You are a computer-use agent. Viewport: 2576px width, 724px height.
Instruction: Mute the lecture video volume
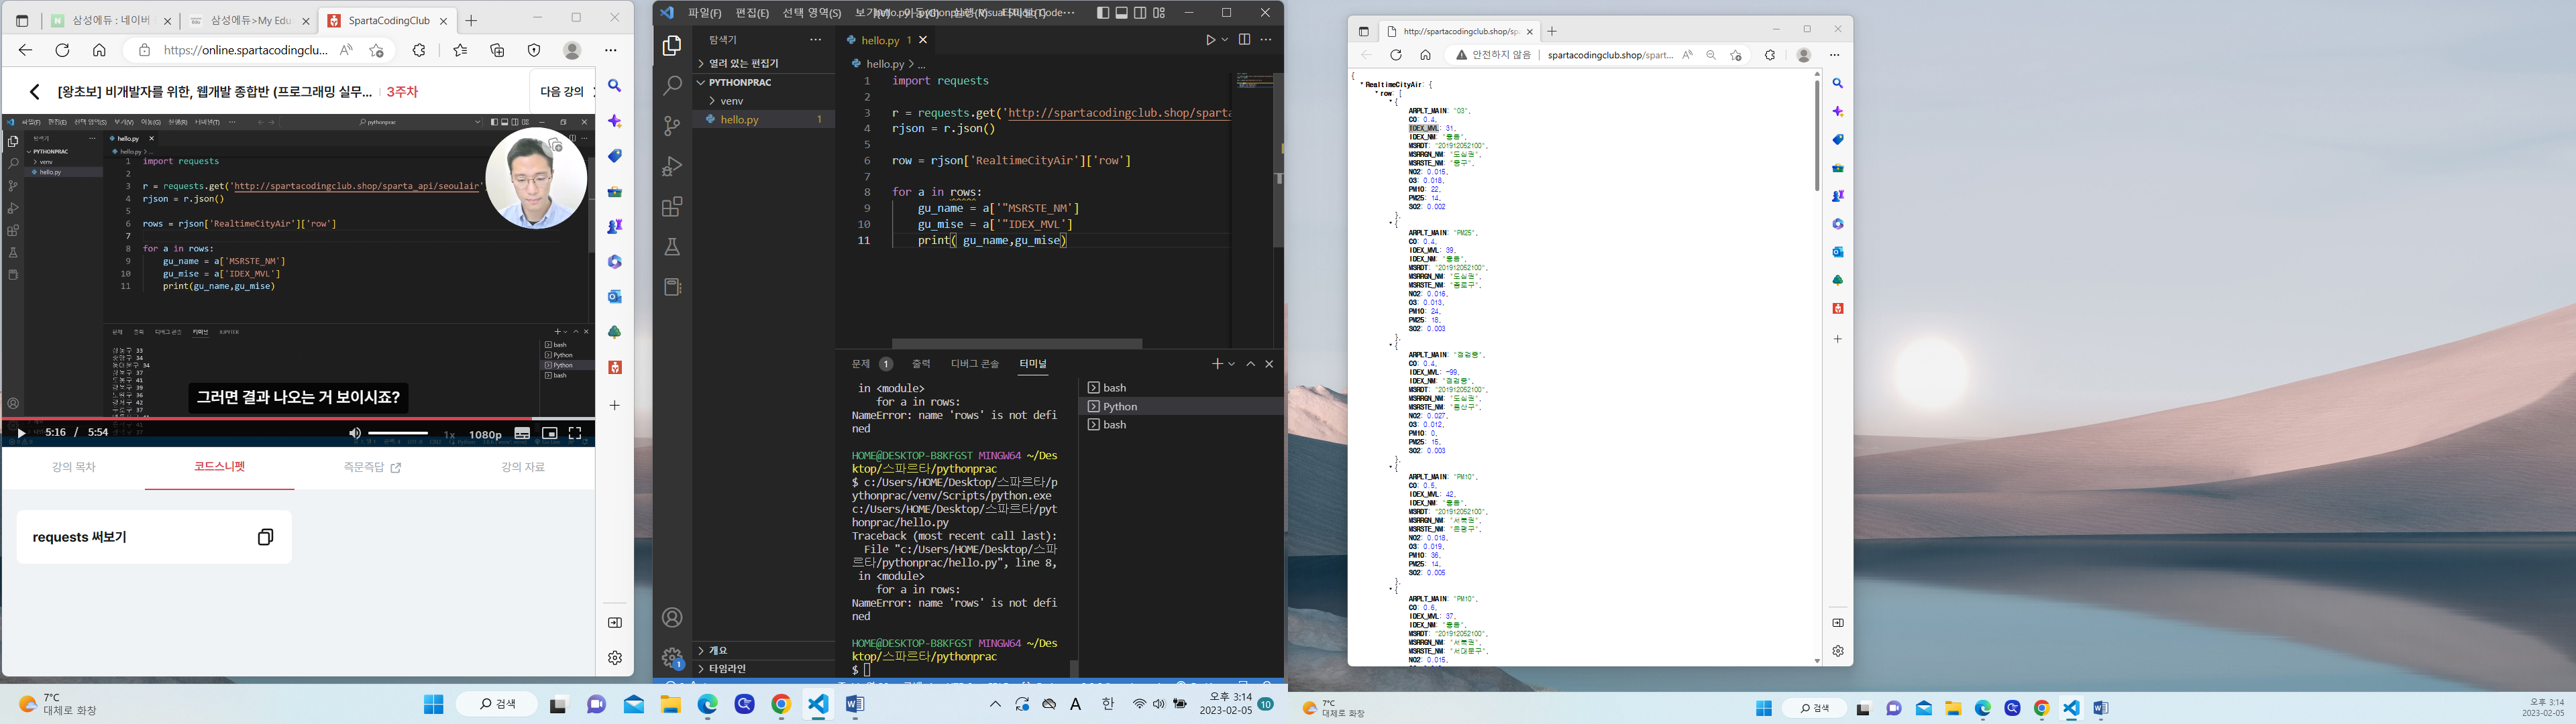point(354,434)
